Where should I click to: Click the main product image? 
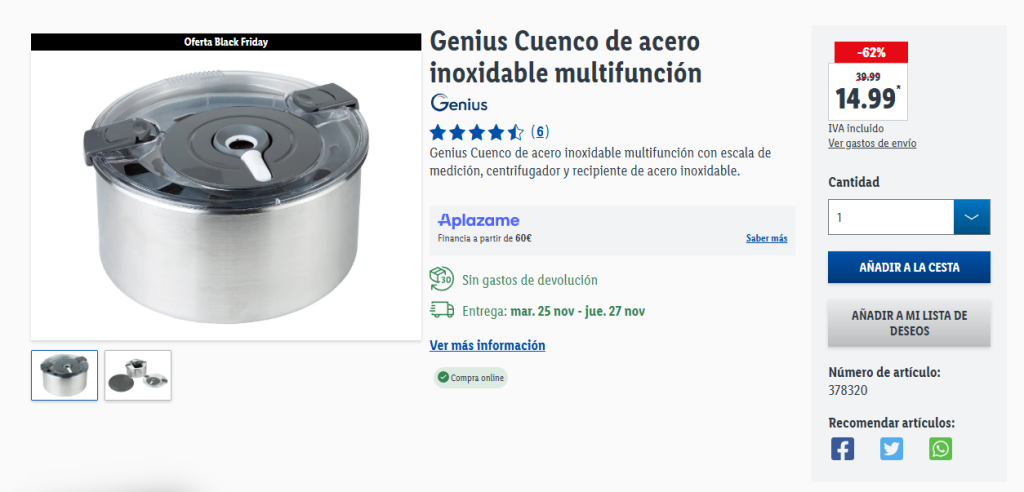click(226, 195)
